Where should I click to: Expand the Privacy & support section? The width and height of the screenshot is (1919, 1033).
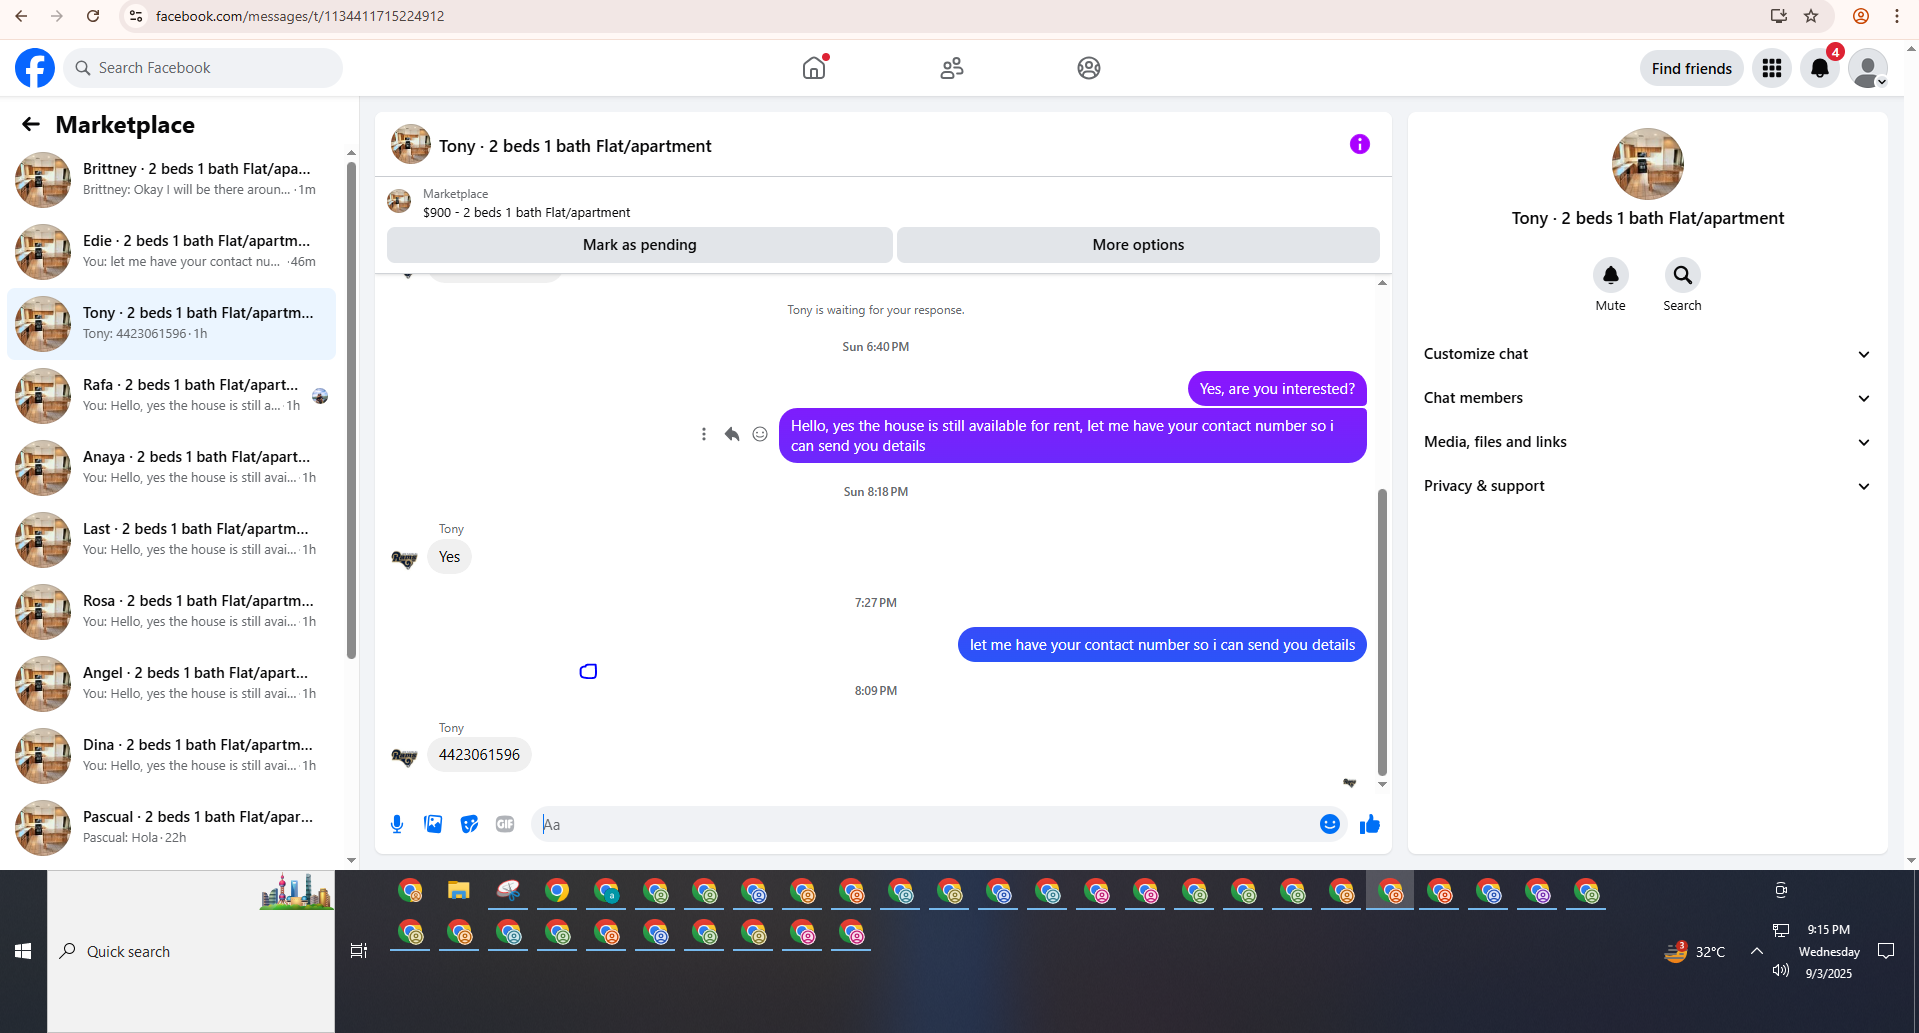pos(1647,486)
